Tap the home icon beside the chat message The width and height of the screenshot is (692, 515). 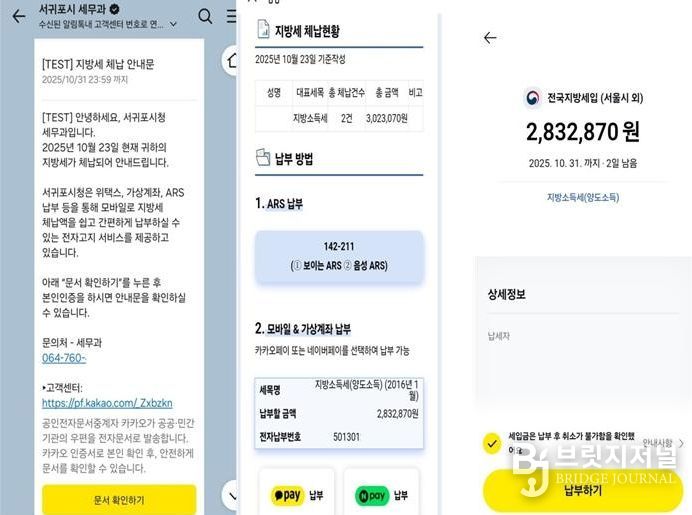tap(230, 60)
